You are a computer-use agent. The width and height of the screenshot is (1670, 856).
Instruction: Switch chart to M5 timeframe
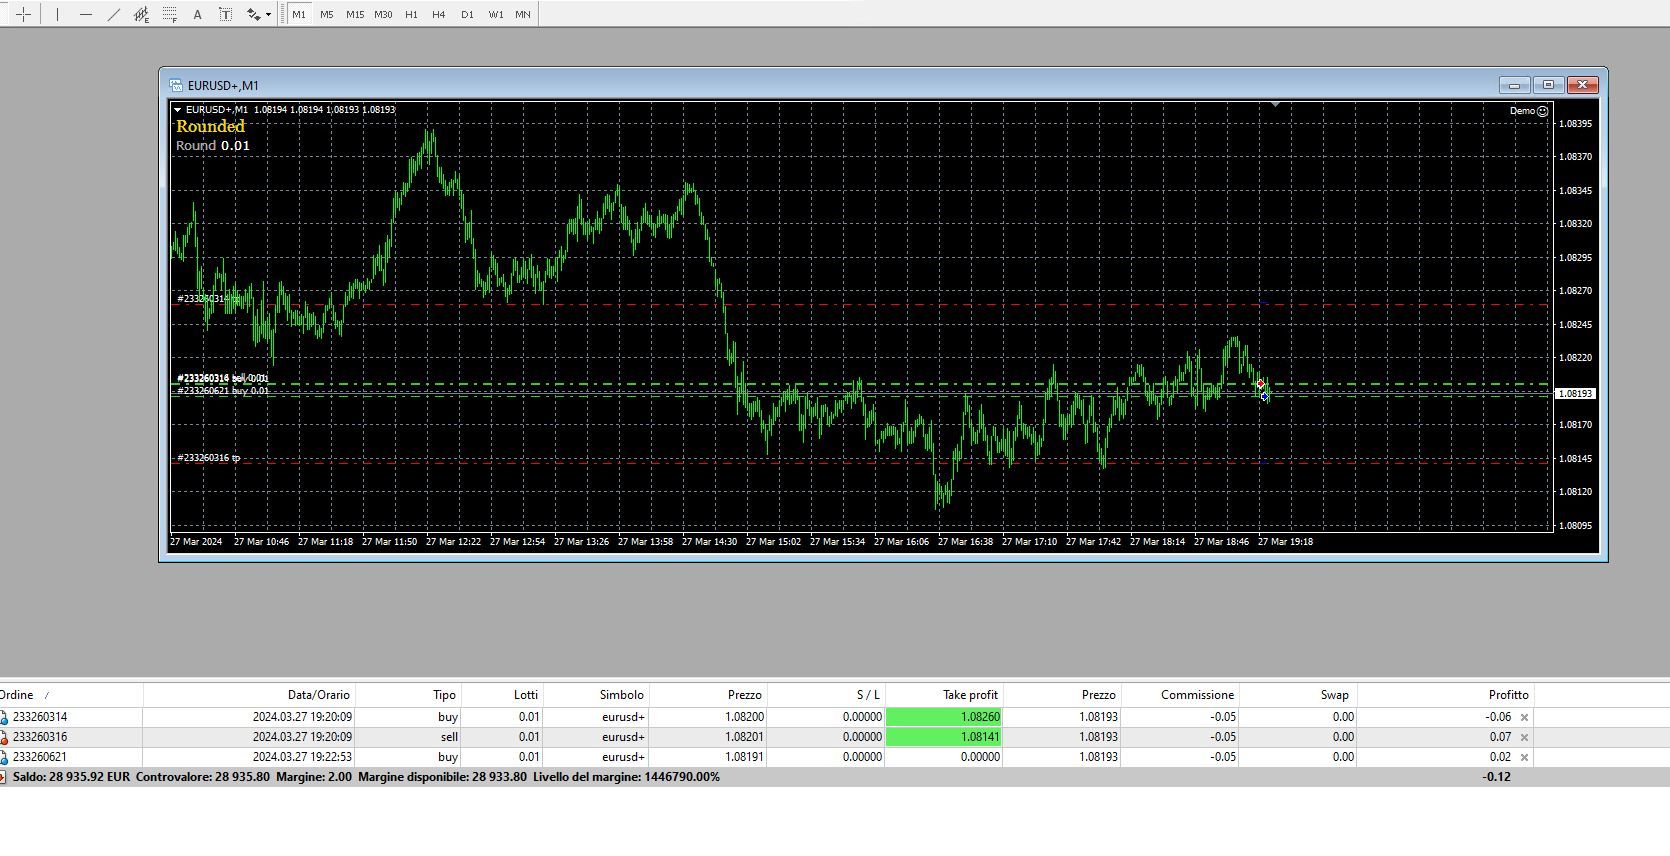[327, 14]
